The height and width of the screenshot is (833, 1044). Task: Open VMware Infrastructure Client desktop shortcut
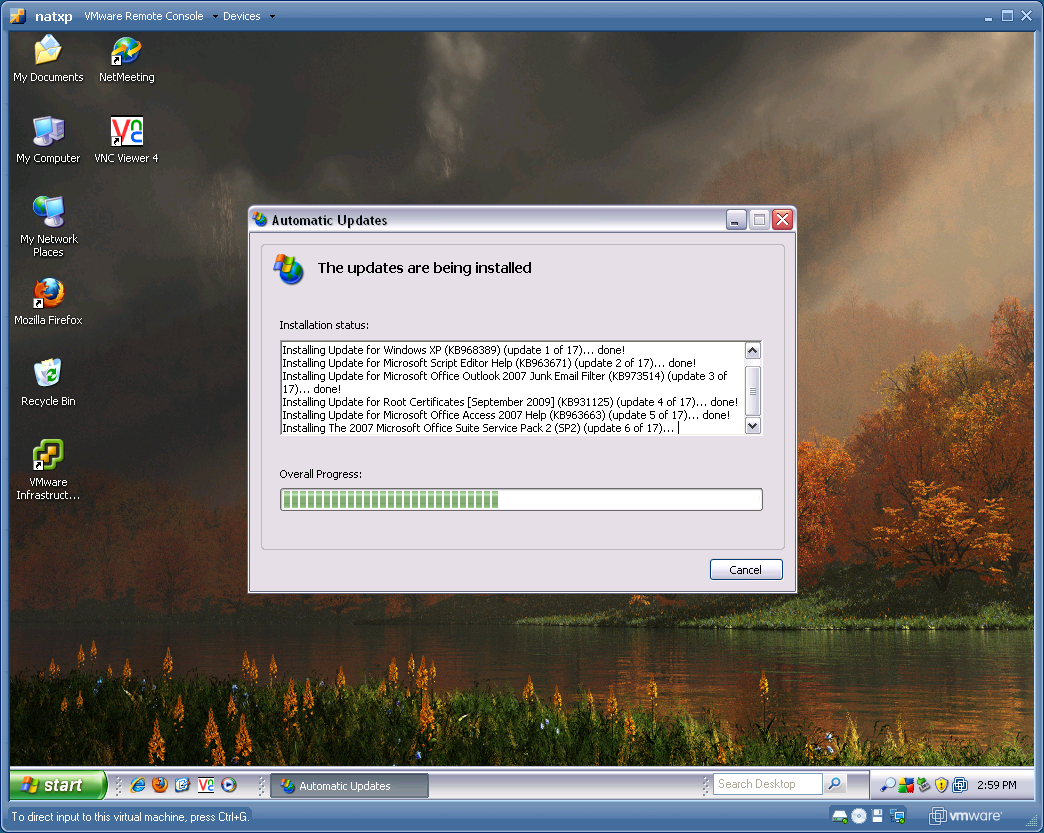[48, 457]
